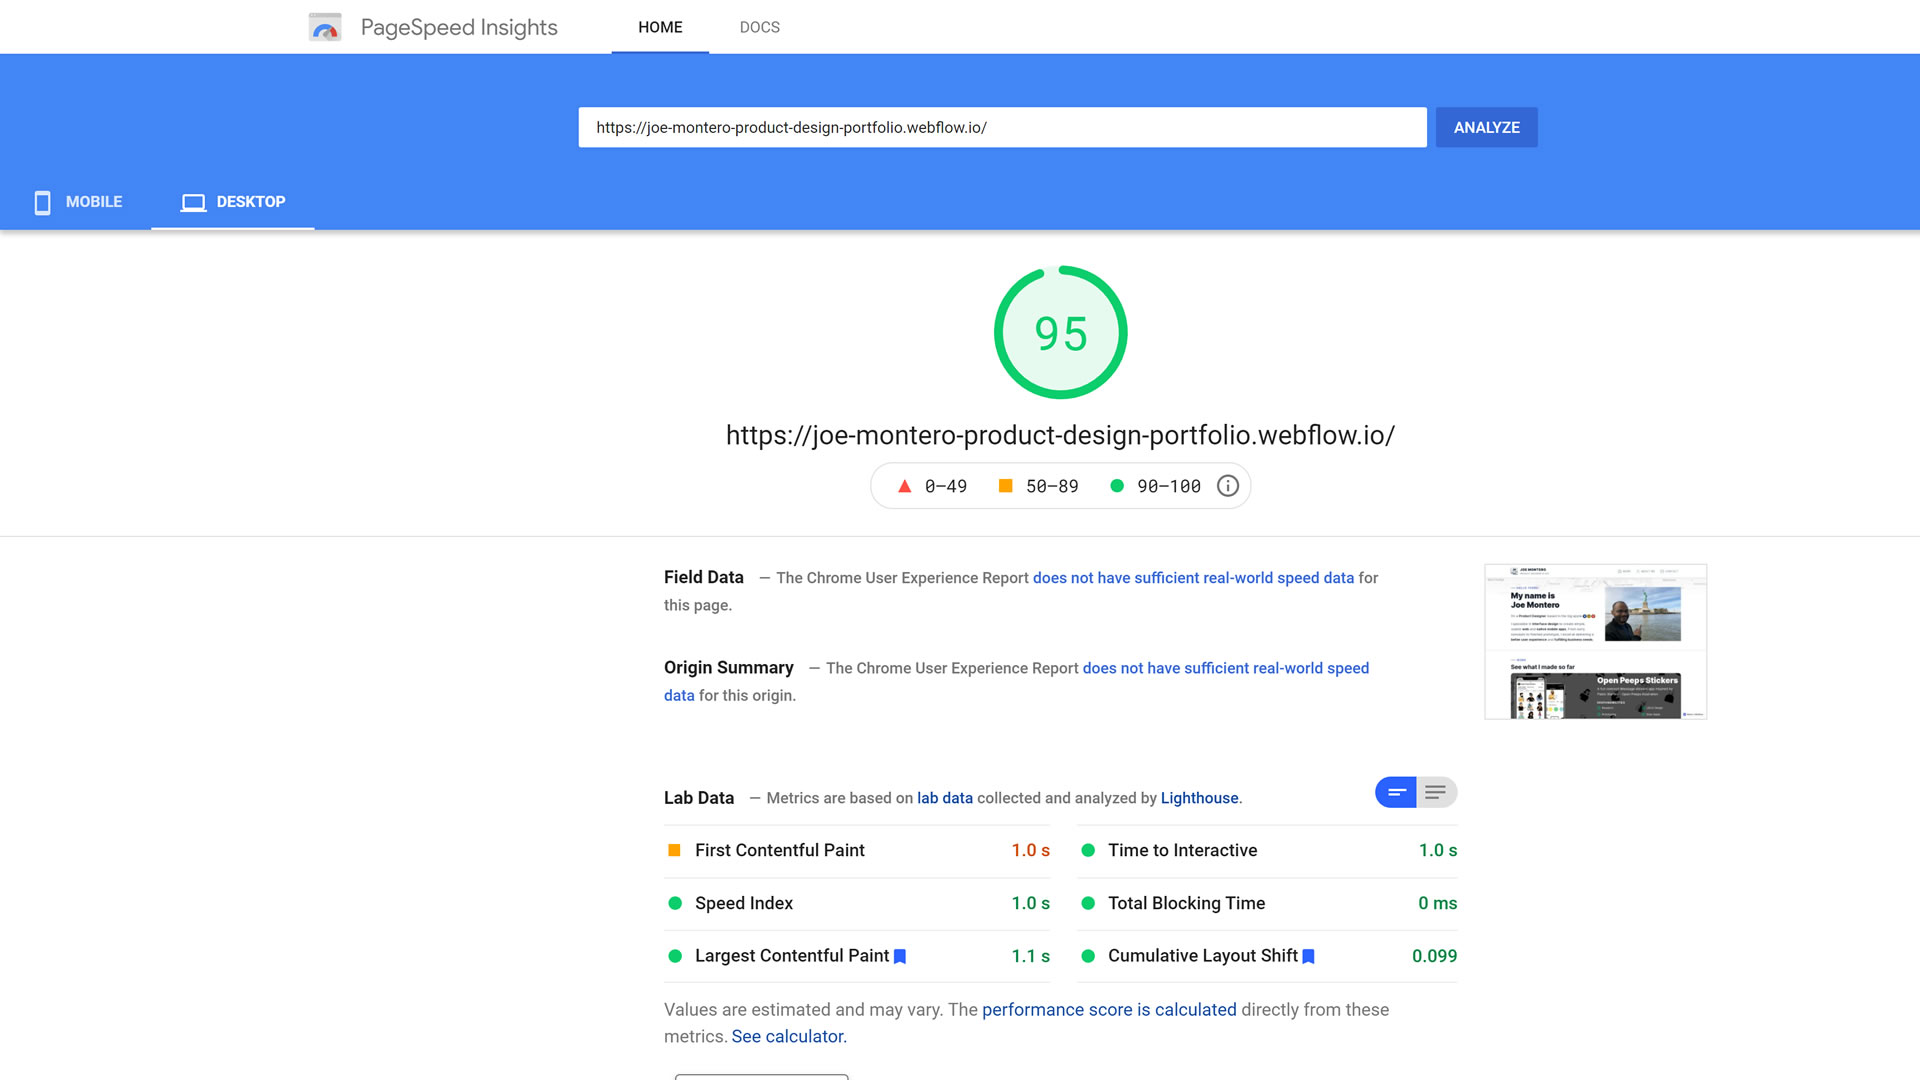This screenshot has width=1920, height=1080.
Task: Click the Total Blocking Time green status dot
Action: (x=1088, y=903)
